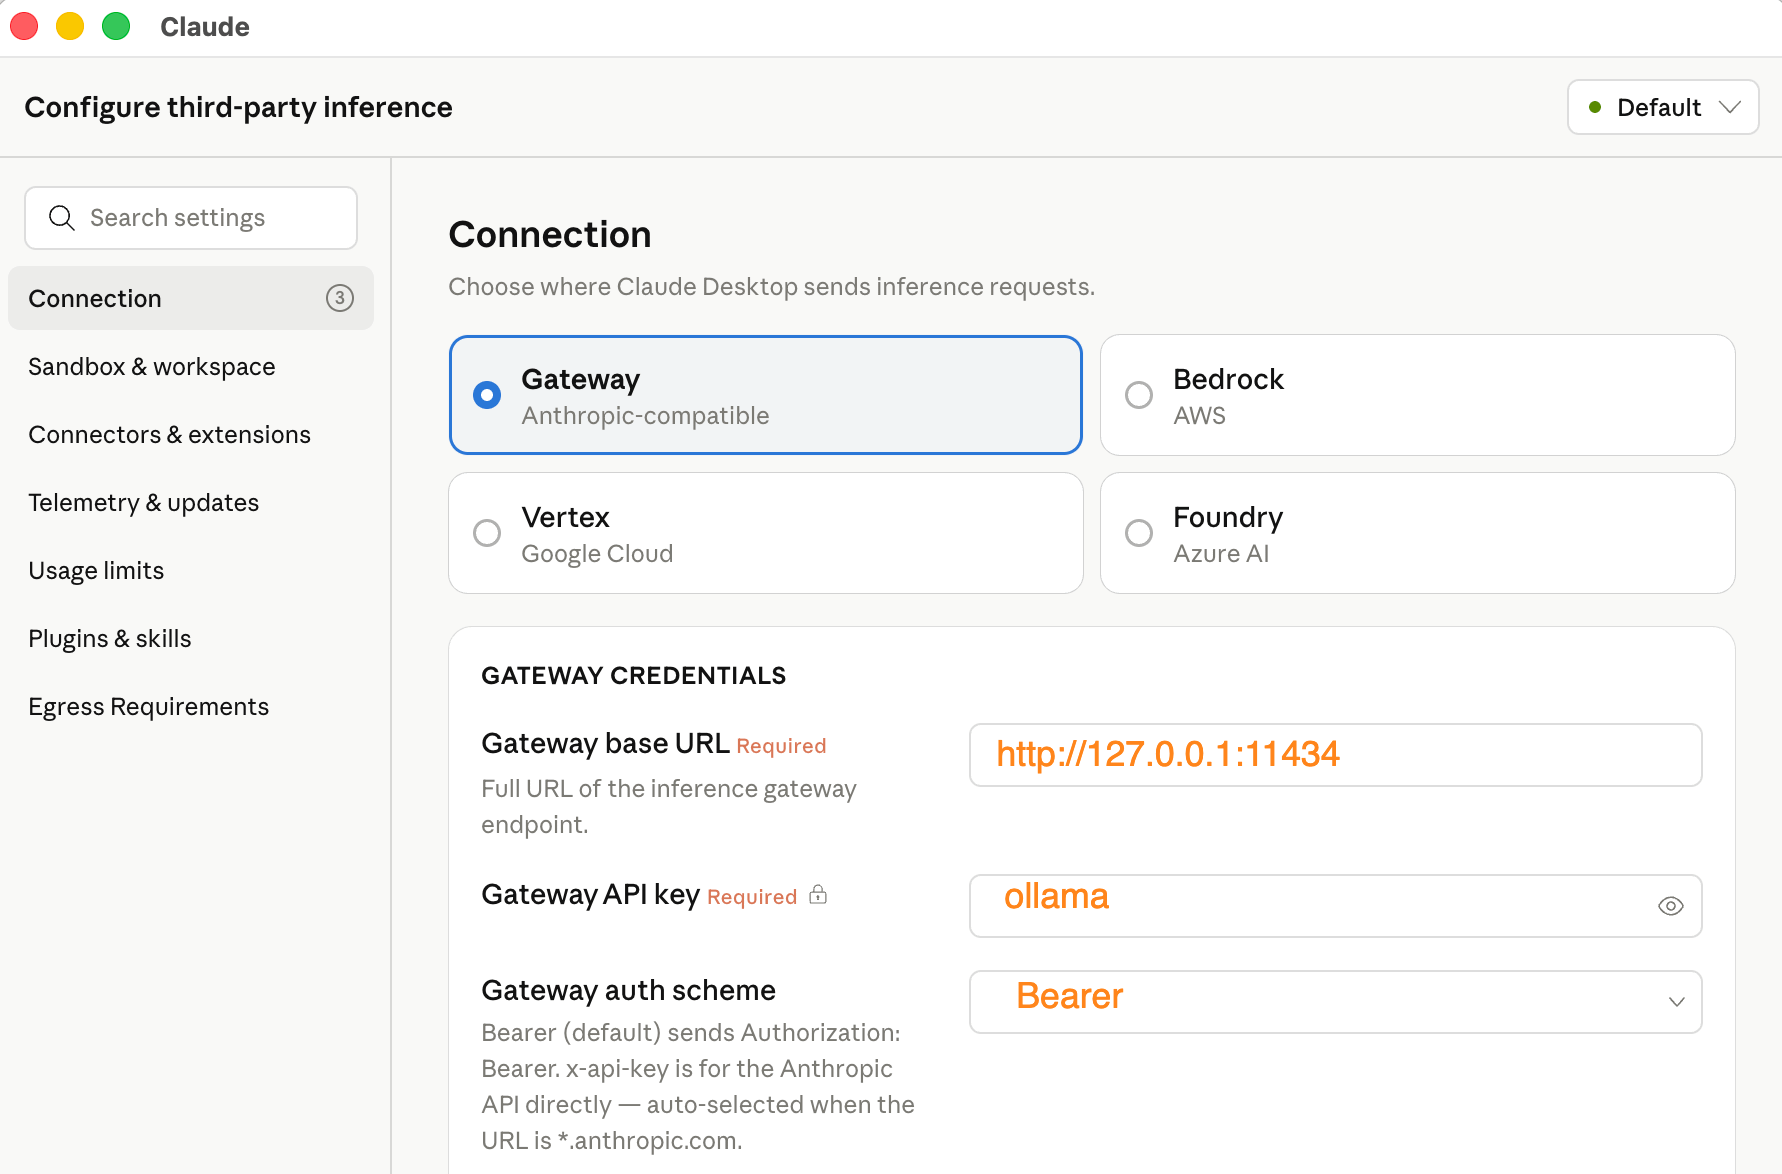This screenshot has width=1782, height=1174.
Task: Click the green status dot in Default
Action: (x=1595, y=107)
